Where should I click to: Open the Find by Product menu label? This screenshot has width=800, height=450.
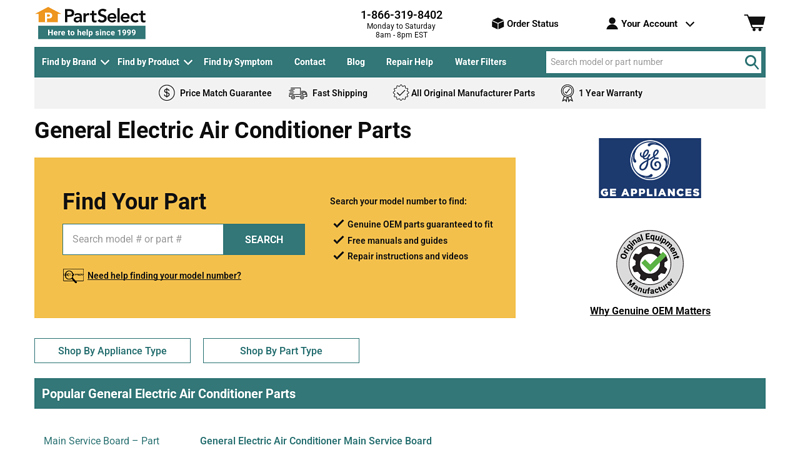point(148,62)
